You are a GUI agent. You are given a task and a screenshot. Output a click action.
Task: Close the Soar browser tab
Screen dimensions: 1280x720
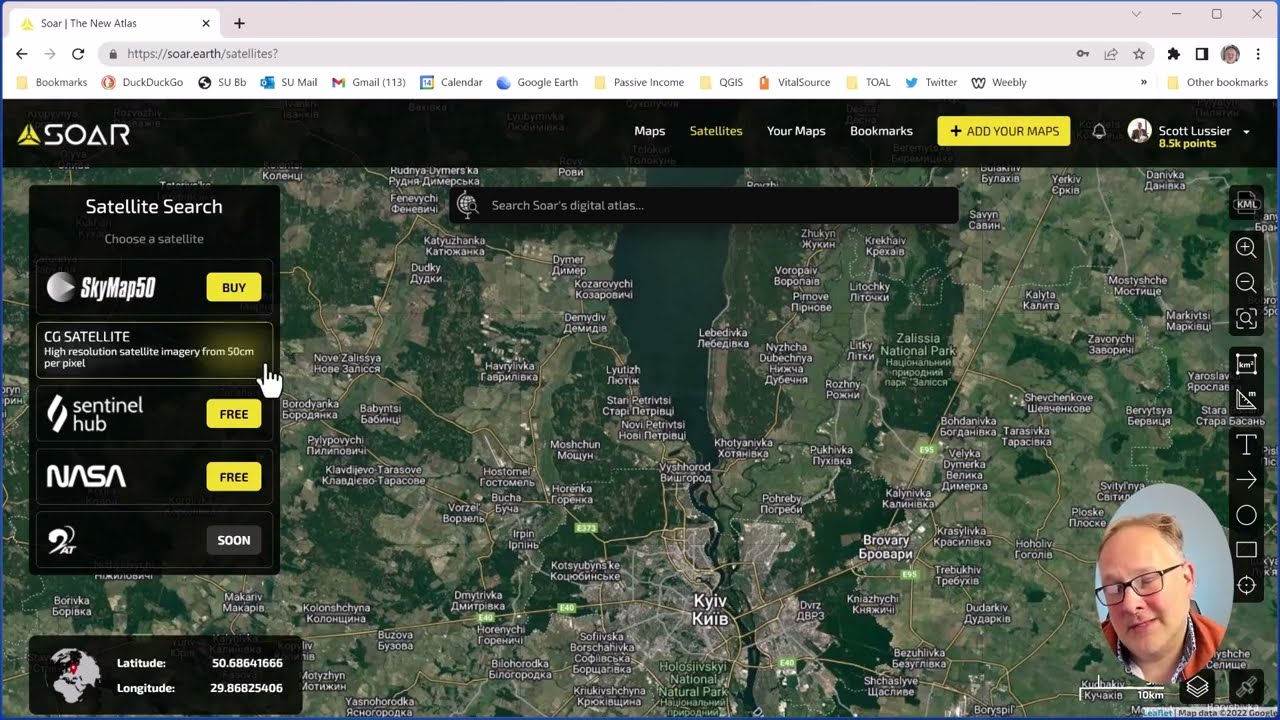point(206,23)
